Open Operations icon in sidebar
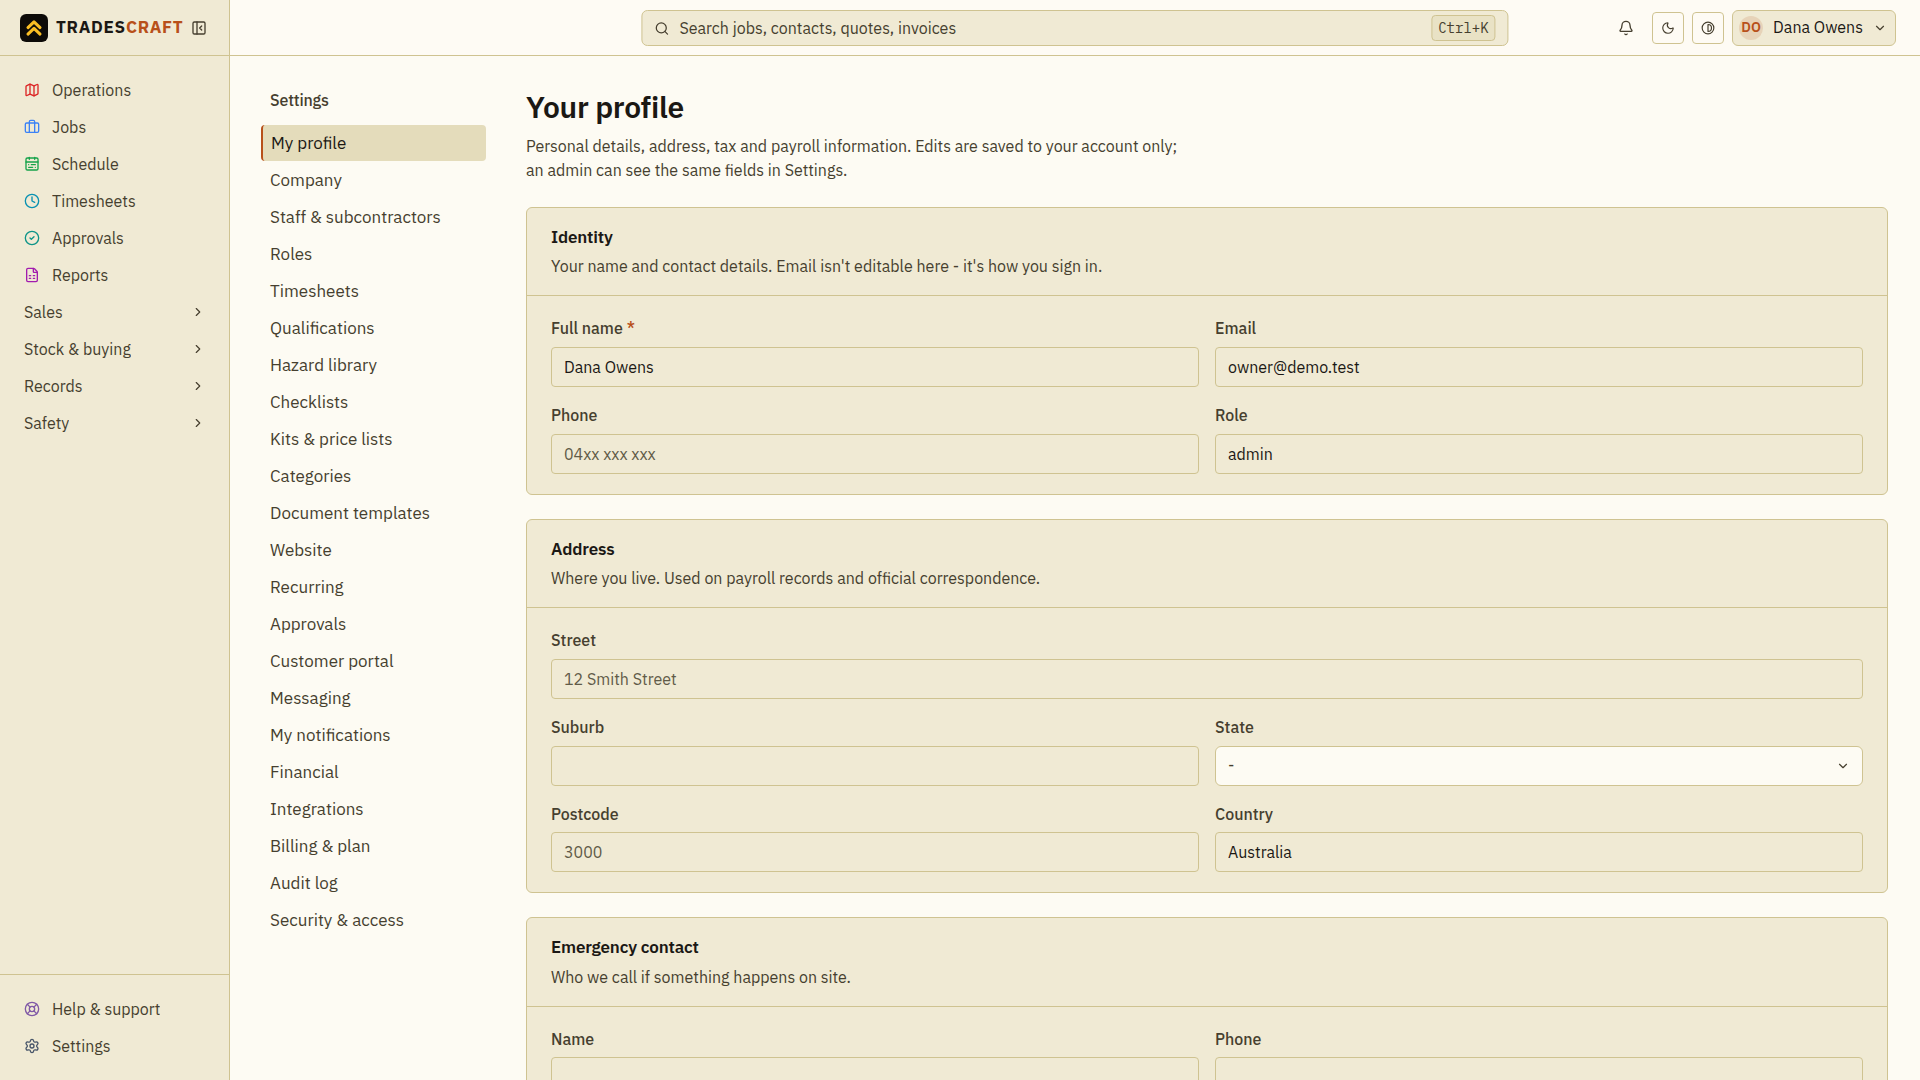Image resolution: width=1920 pixels, height=1080 pixels. [x=32, y=90]
